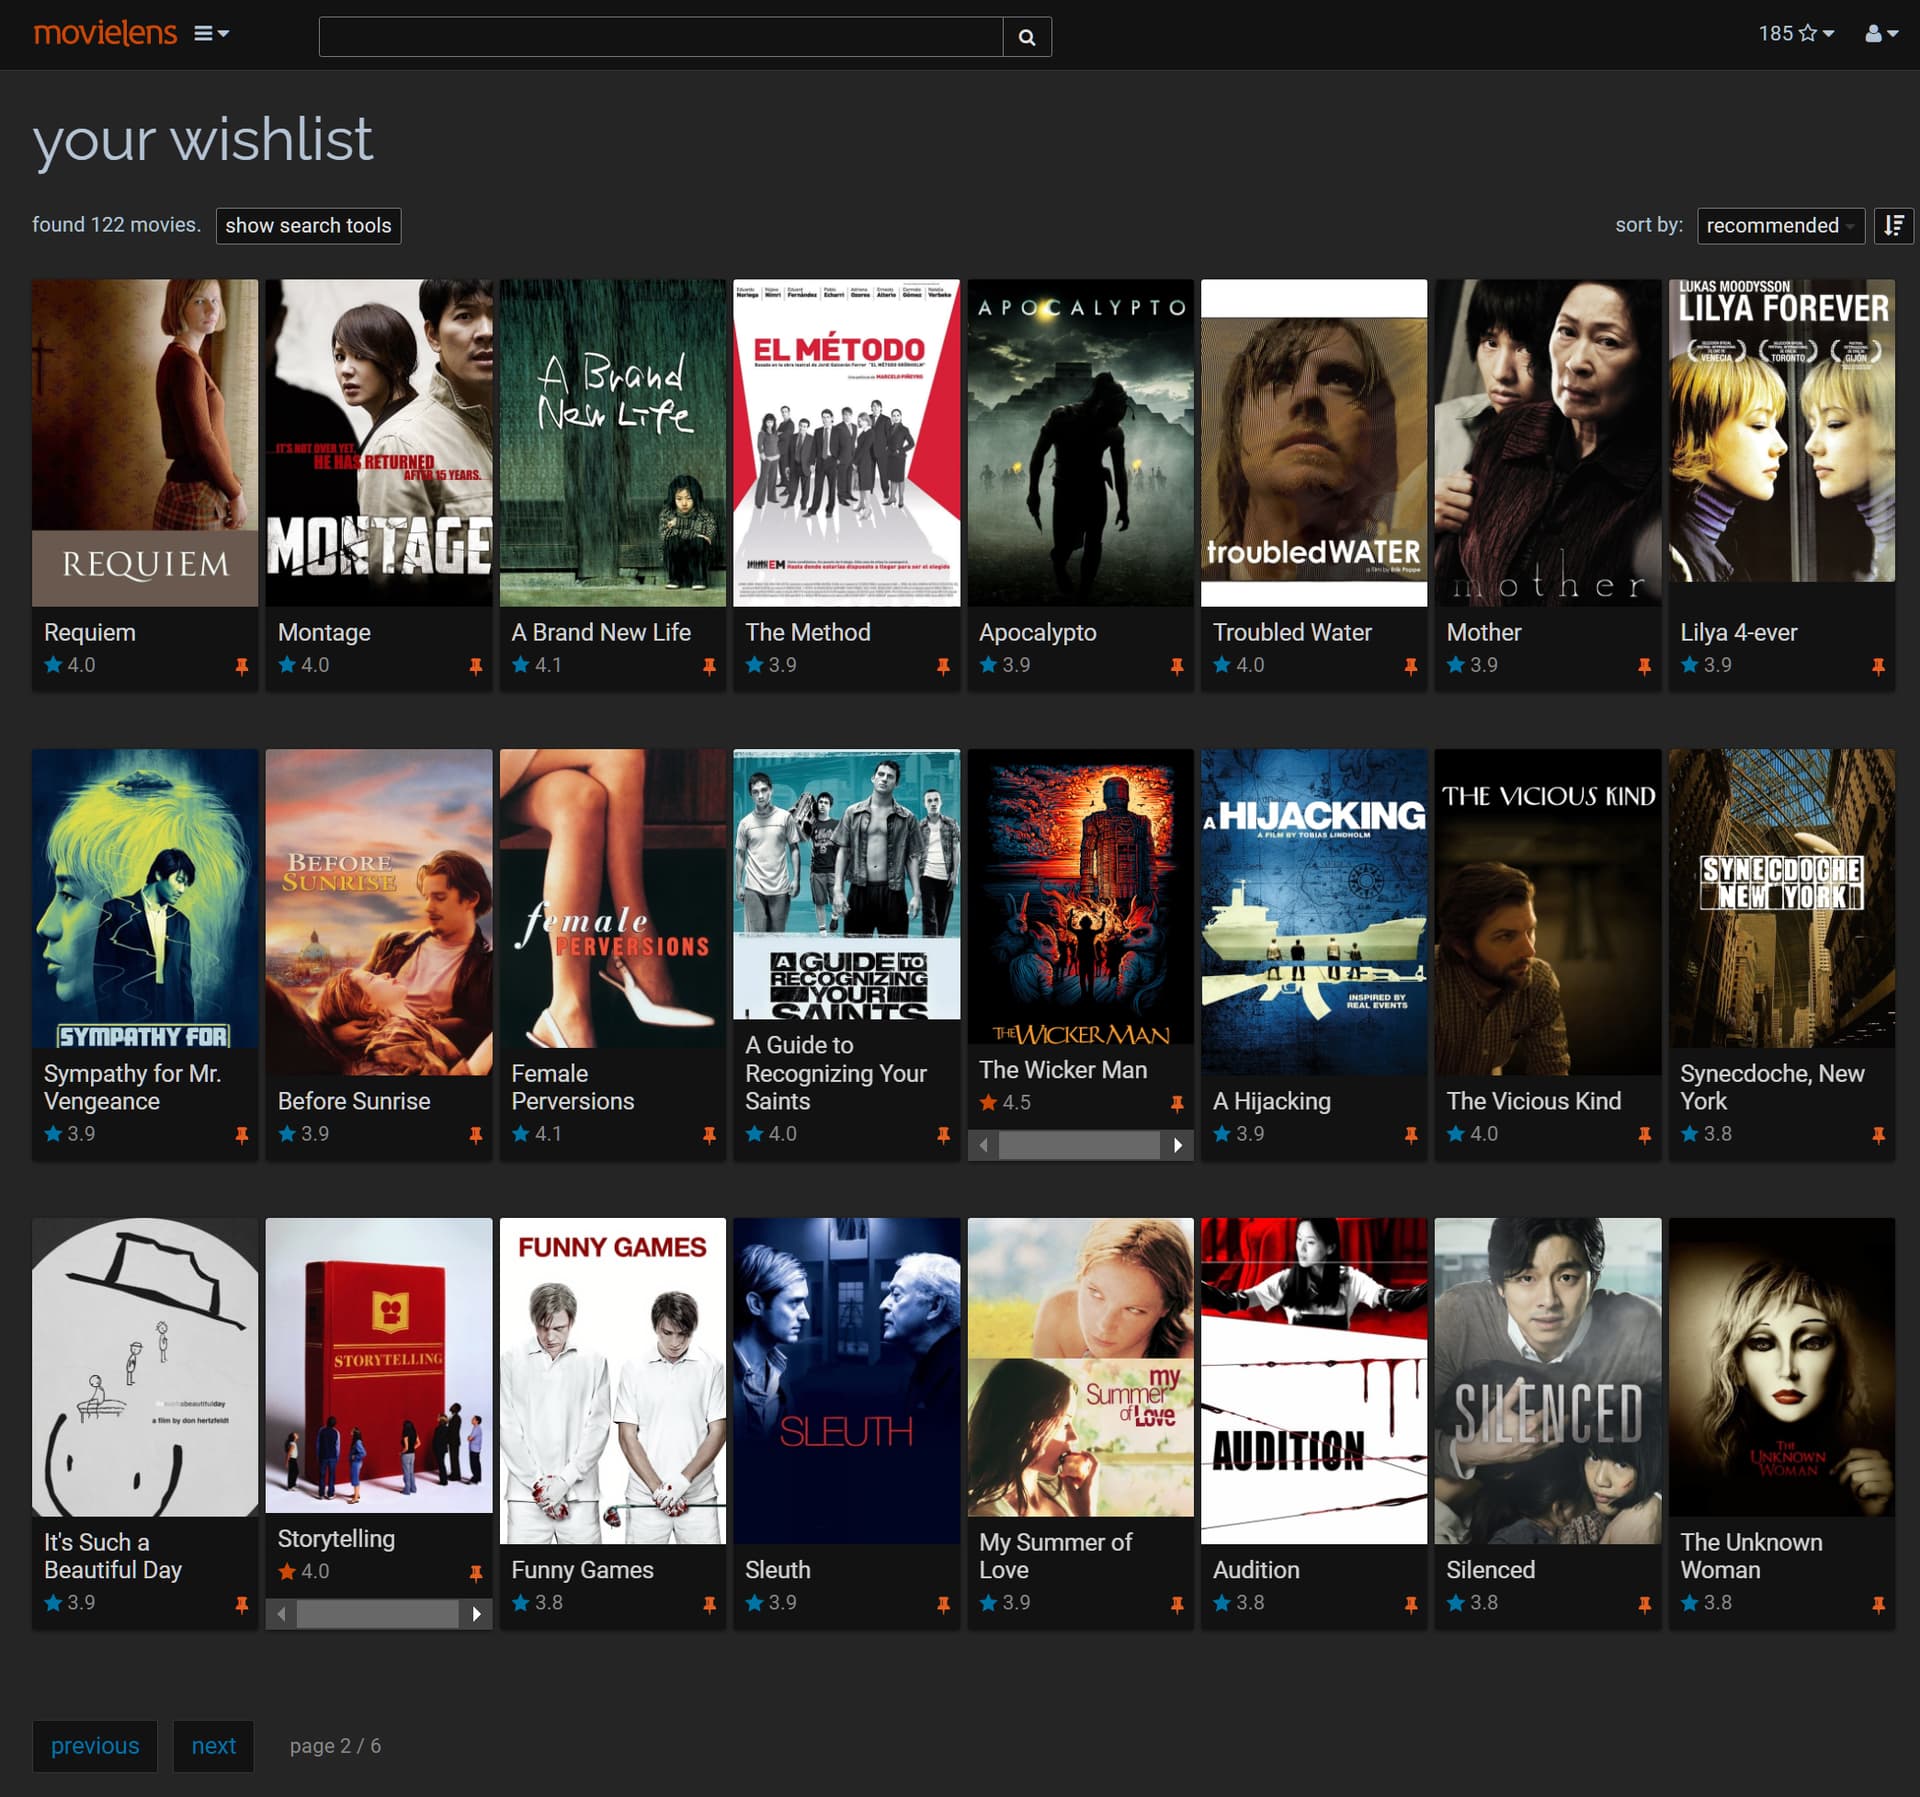Viewport: 1920px width, 1797px height.
Task: Click the show search tools button
Action: pyautogui.click(x=308, y=225)
